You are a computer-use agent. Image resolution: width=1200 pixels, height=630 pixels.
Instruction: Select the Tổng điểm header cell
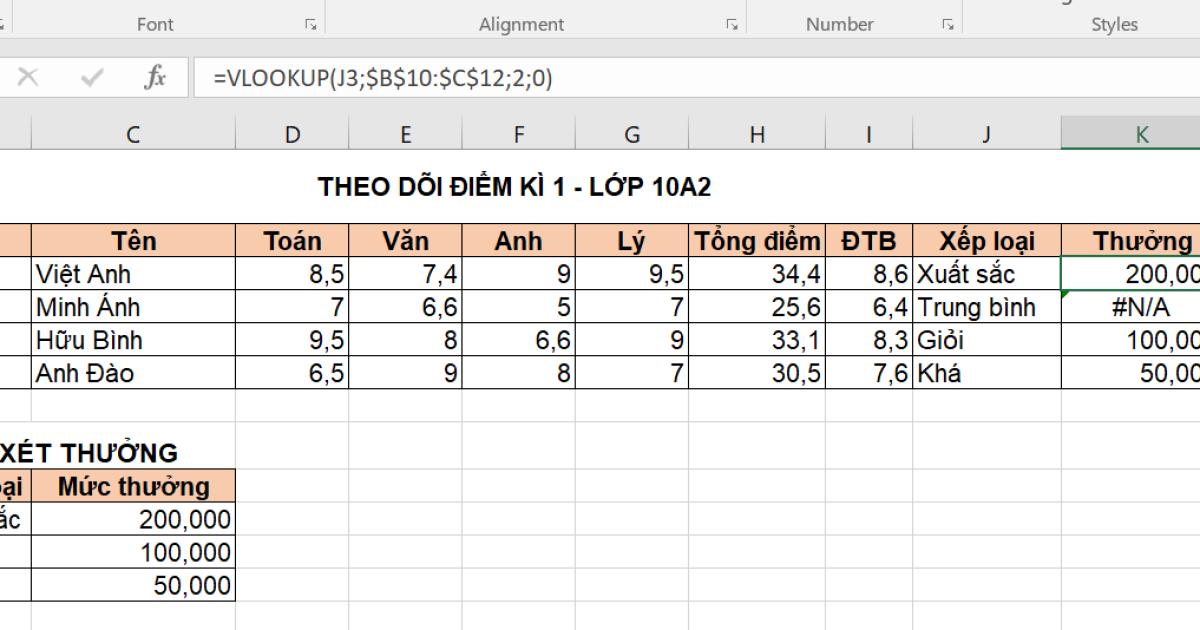(x=758, y=240)
